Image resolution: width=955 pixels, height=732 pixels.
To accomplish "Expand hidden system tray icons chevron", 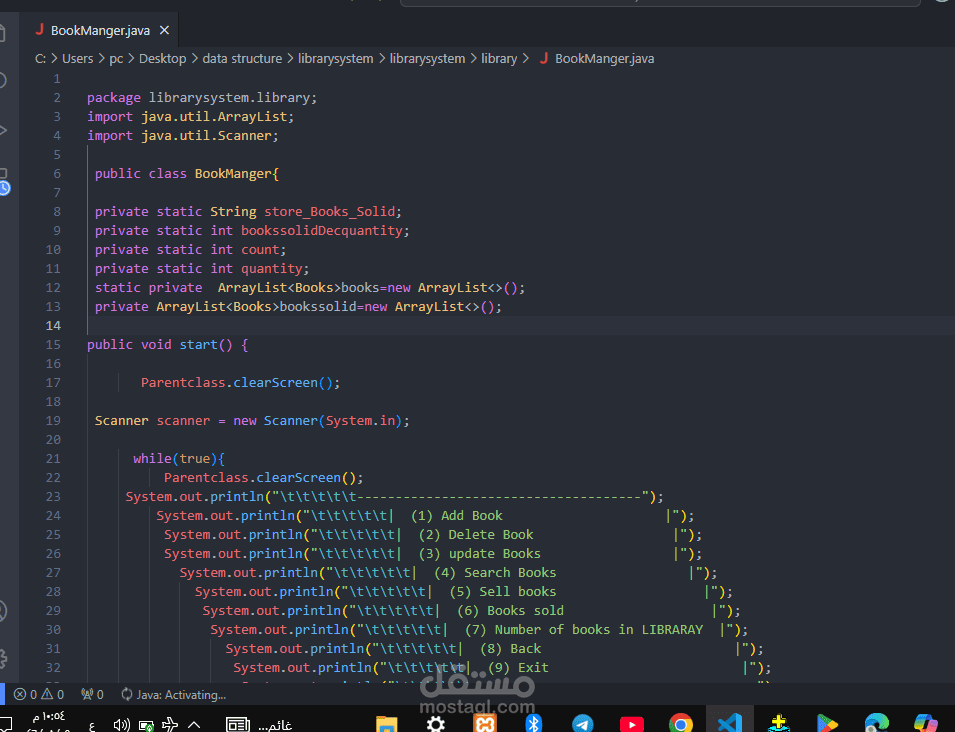I will tap(194, 725).
